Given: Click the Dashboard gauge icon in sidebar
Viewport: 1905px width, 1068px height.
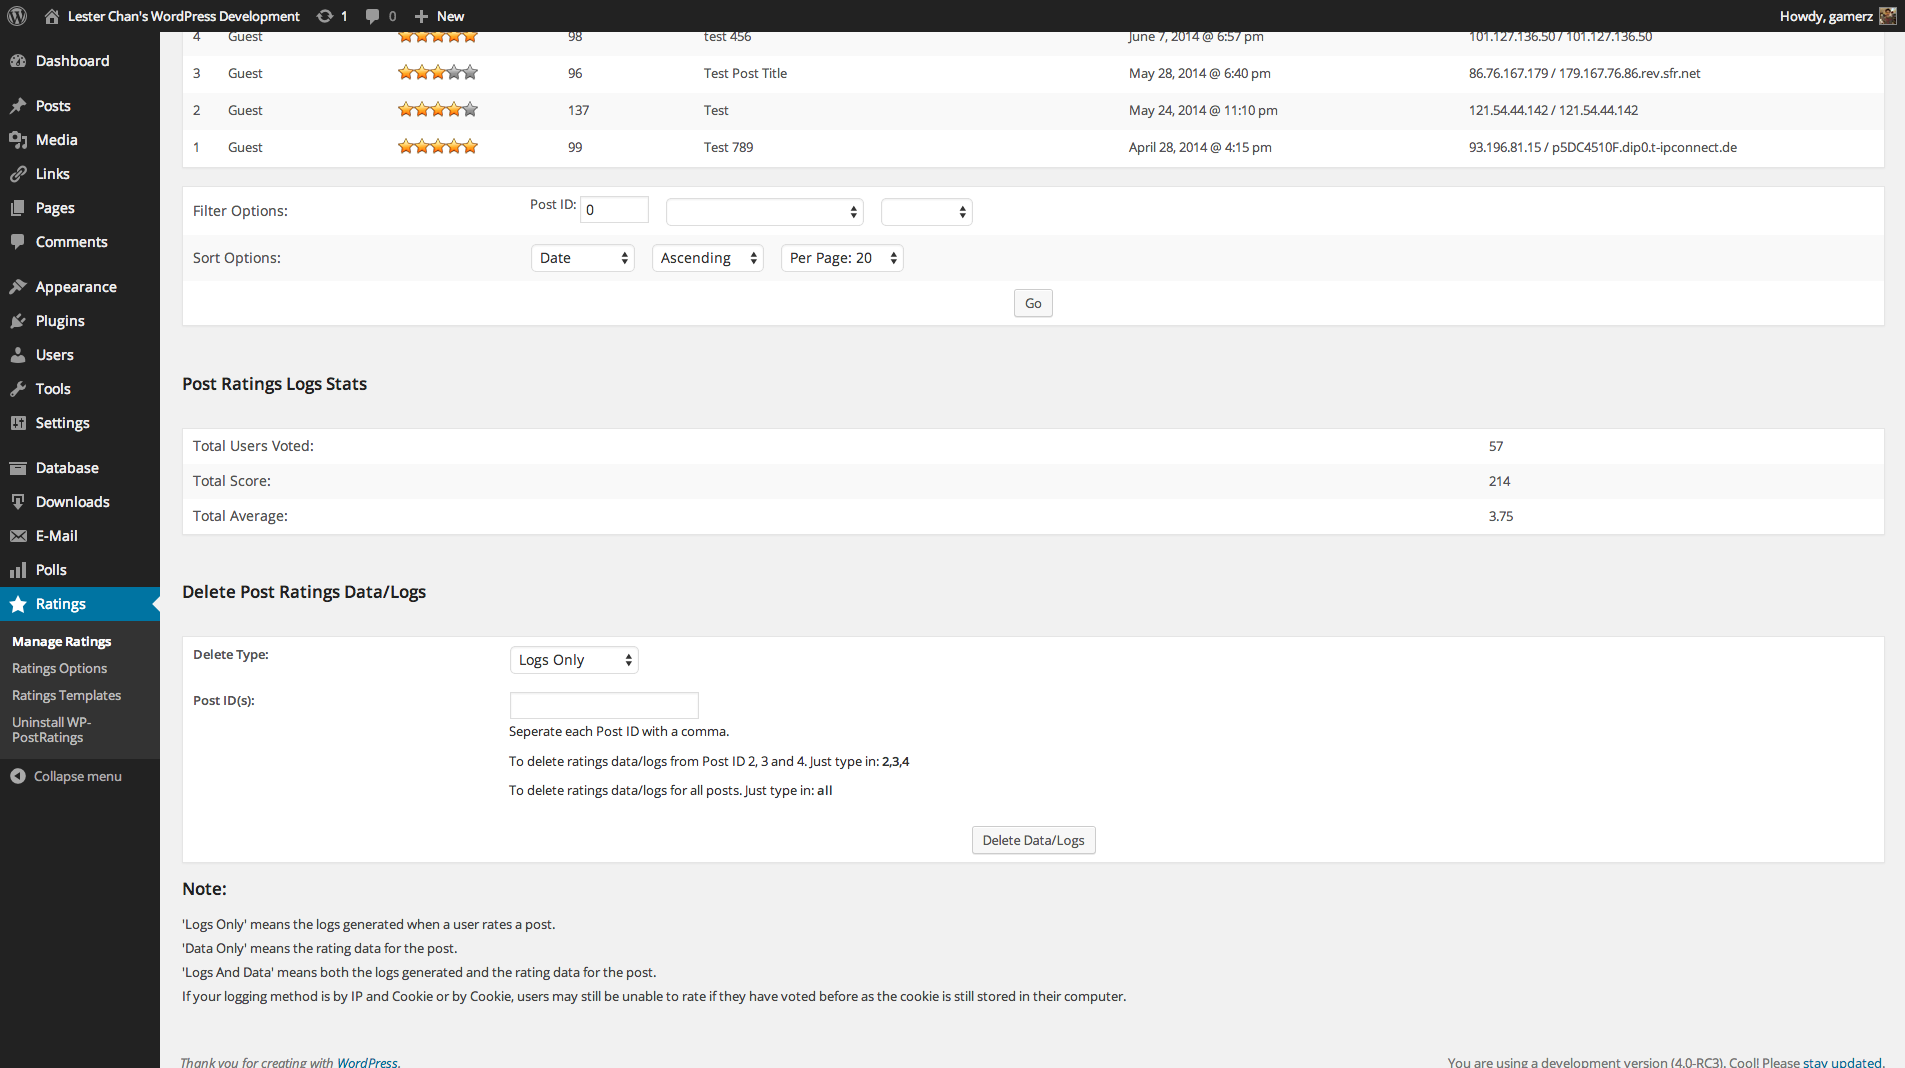Looking at the screenshot, I should pos(18,61).
